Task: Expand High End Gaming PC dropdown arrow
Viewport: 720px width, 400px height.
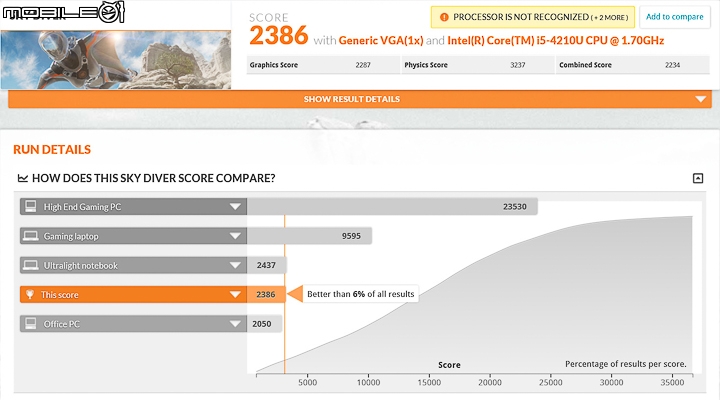Action: [235, 207]
